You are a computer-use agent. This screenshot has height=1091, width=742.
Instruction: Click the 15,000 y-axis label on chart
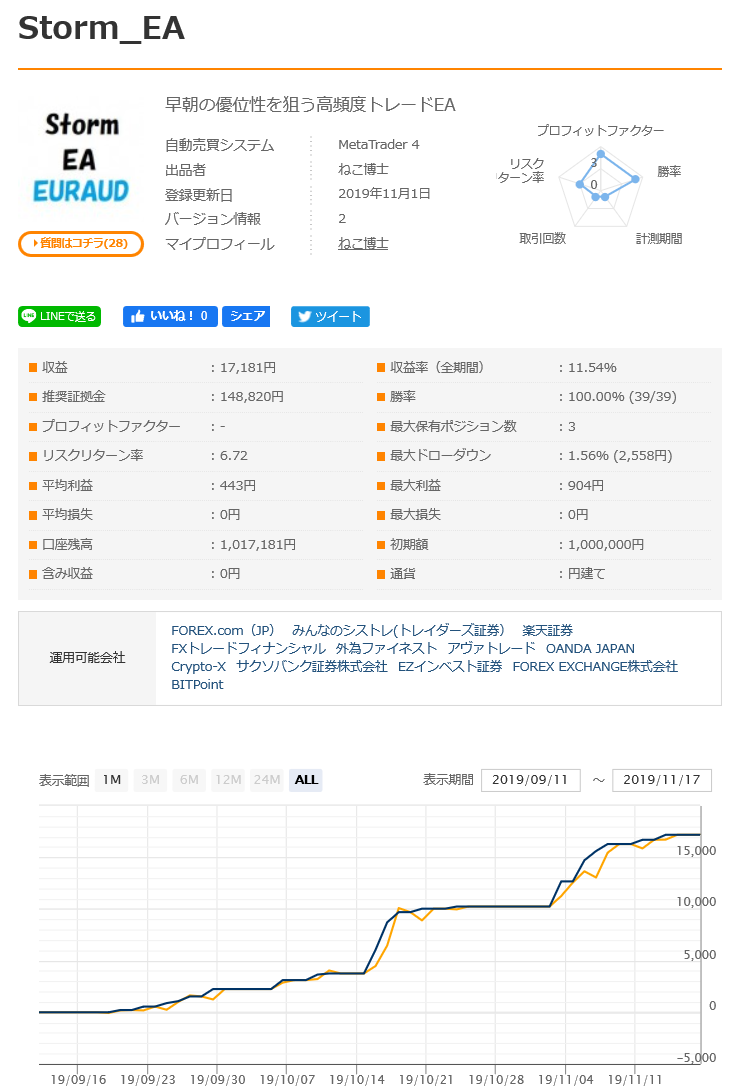click(x=696, y=851)
